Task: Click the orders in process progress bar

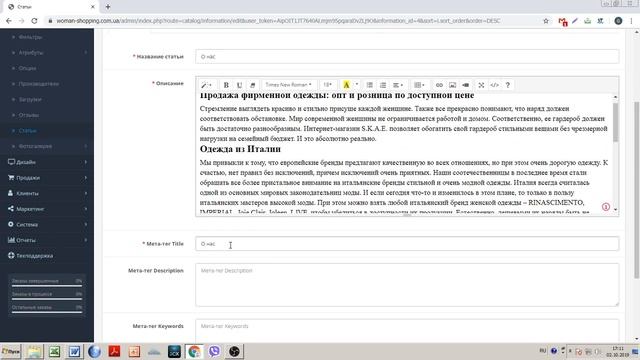Action: (47, 299)
